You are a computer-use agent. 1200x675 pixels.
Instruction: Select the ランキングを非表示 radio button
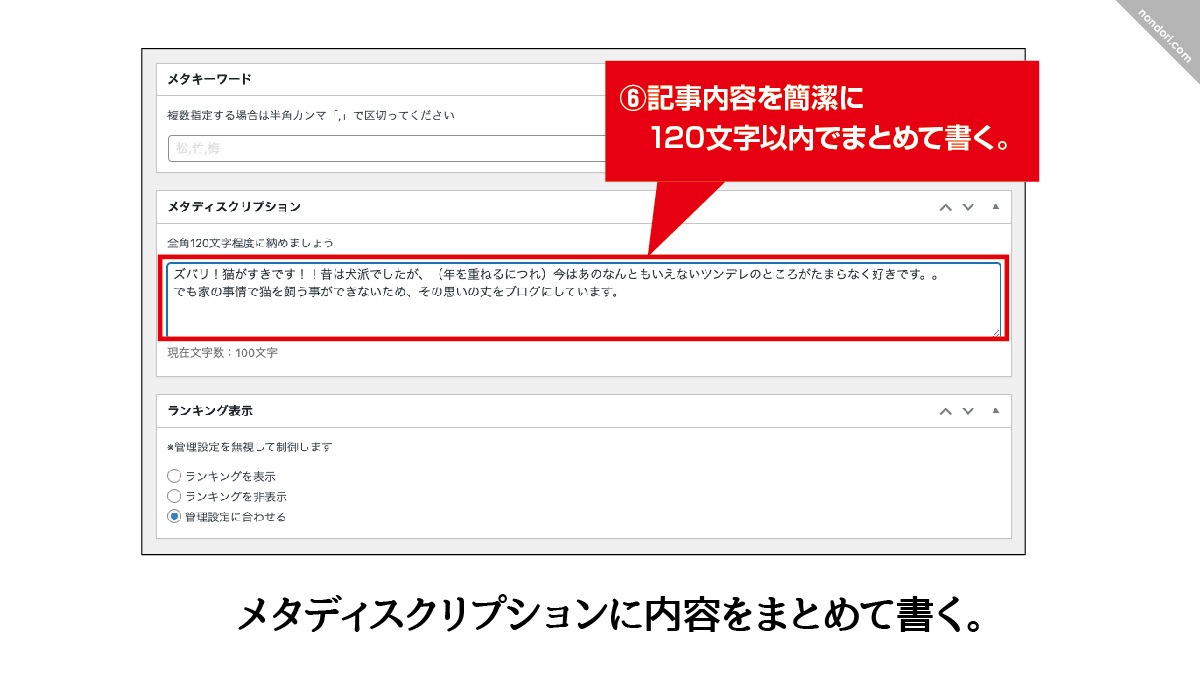pos(174,496)
